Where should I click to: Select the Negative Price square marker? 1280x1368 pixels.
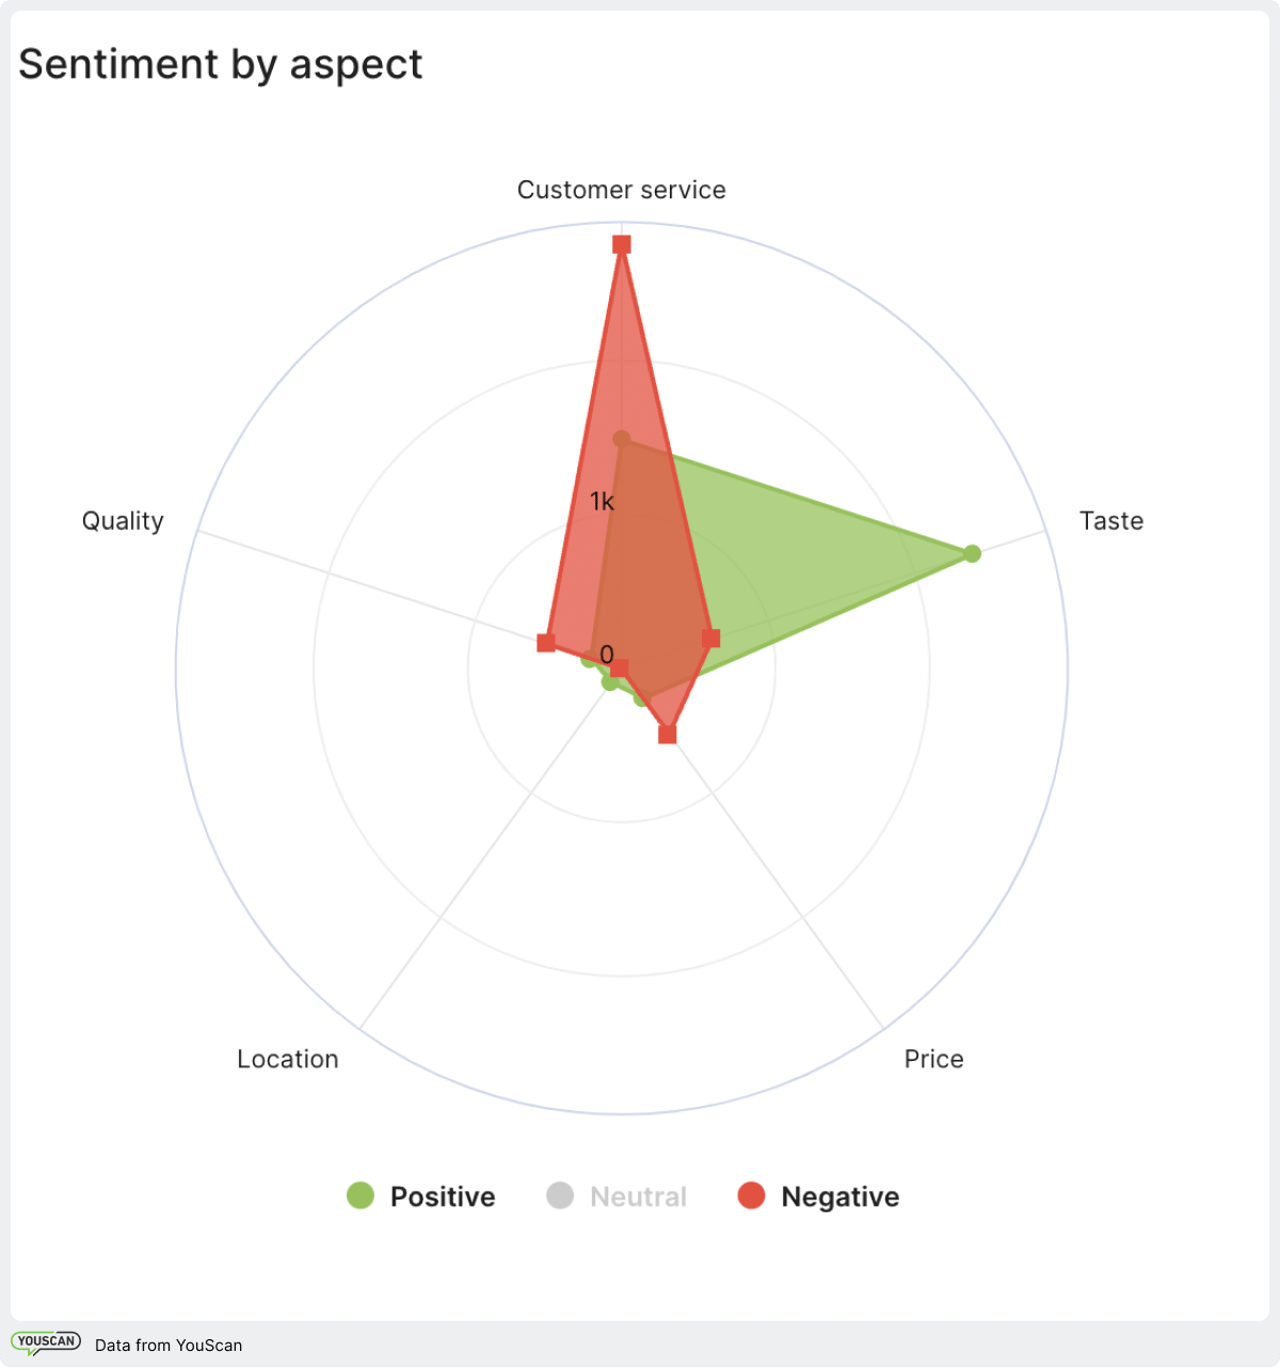tap(667, 735)
